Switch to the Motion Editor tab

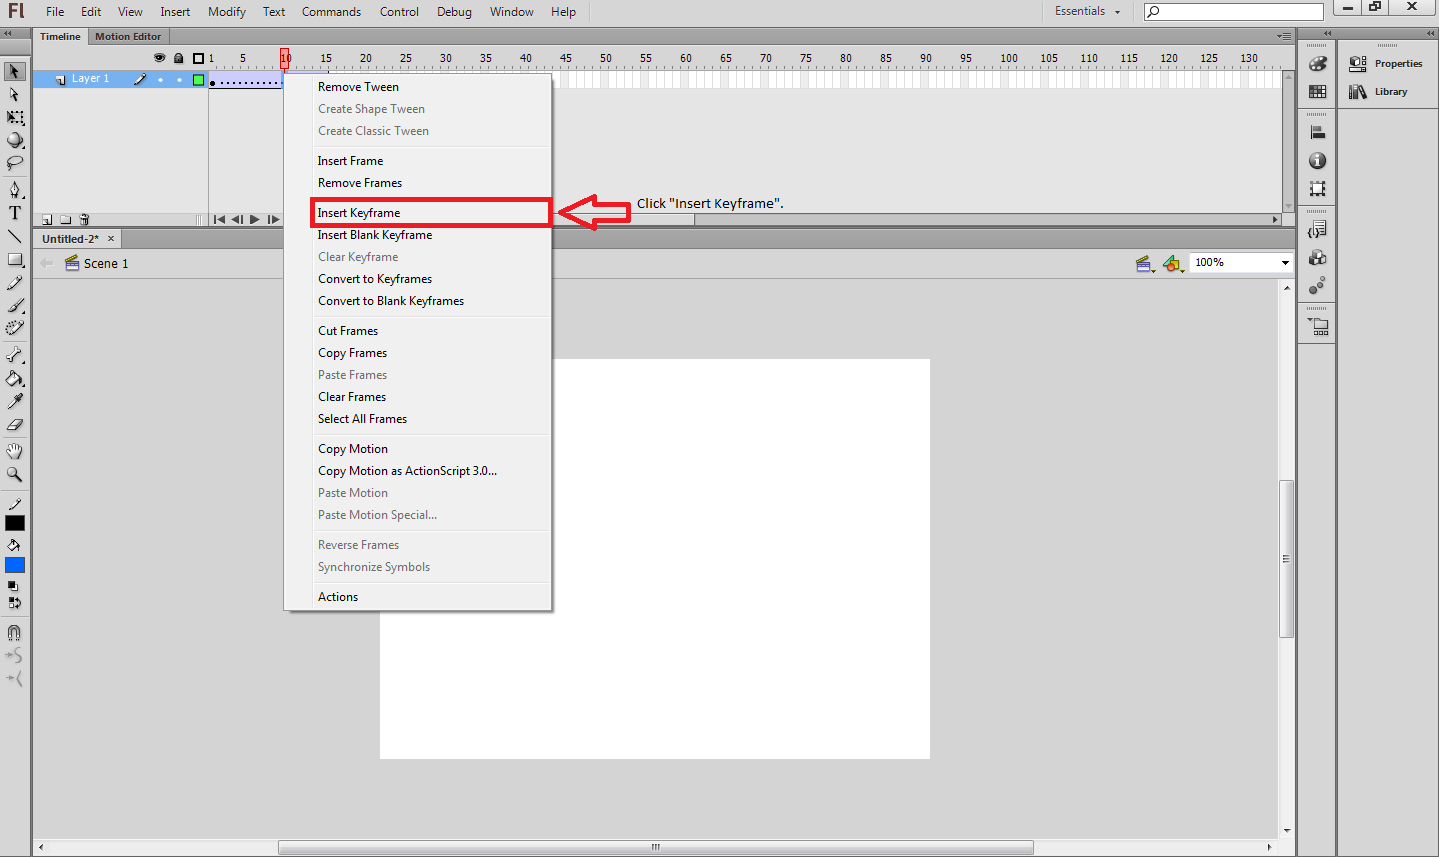tap(128, 36)
